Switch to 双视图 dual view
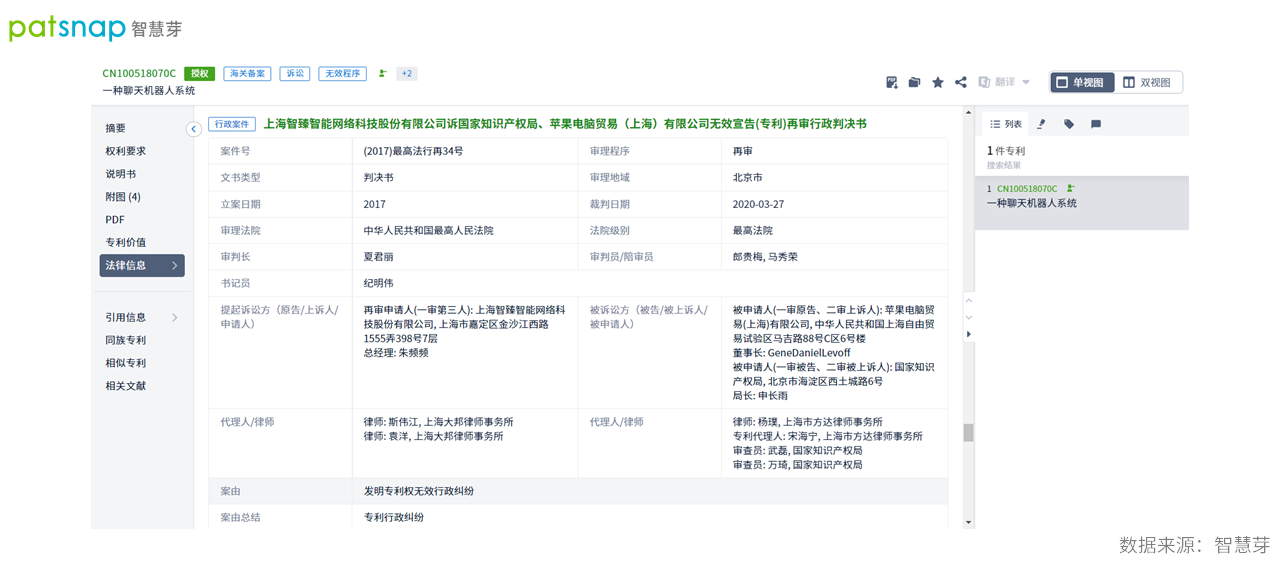The image size is (1280, 567). (x=1148, y=82)
